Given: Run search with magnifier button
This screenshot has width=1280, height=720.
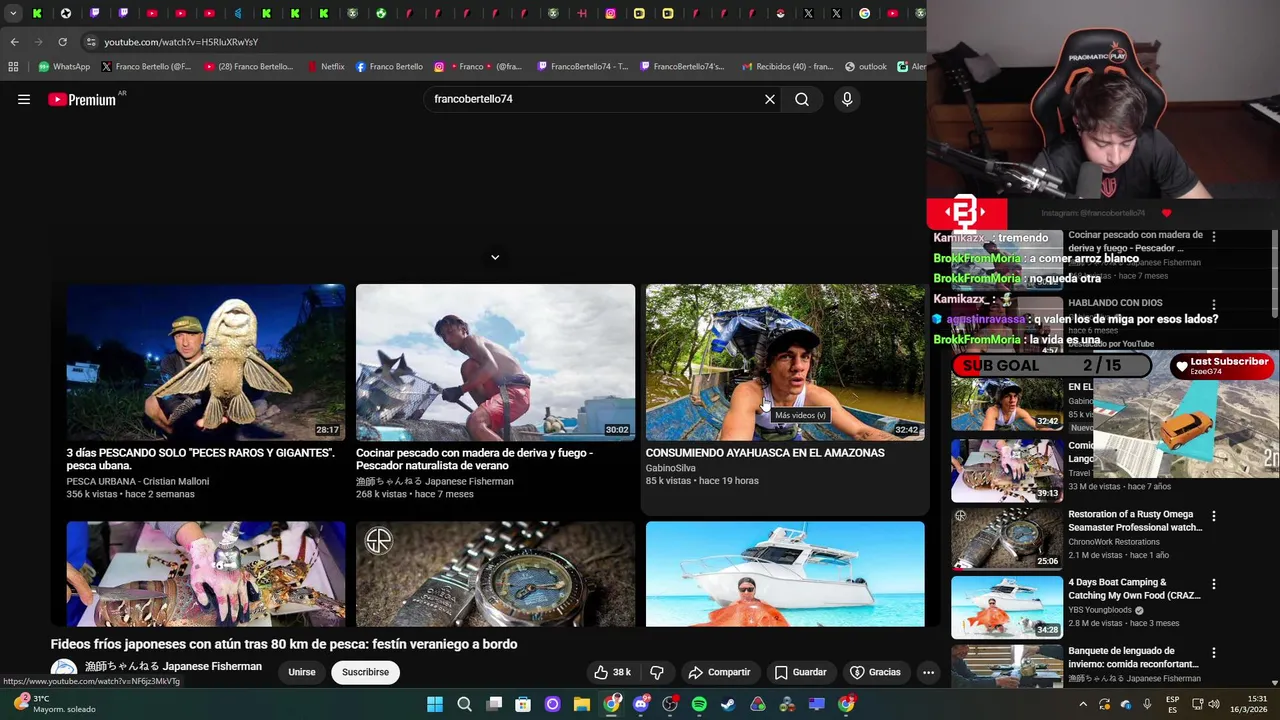Looking at the screenshot, I should pyautogui.click(x=802, y=99).
